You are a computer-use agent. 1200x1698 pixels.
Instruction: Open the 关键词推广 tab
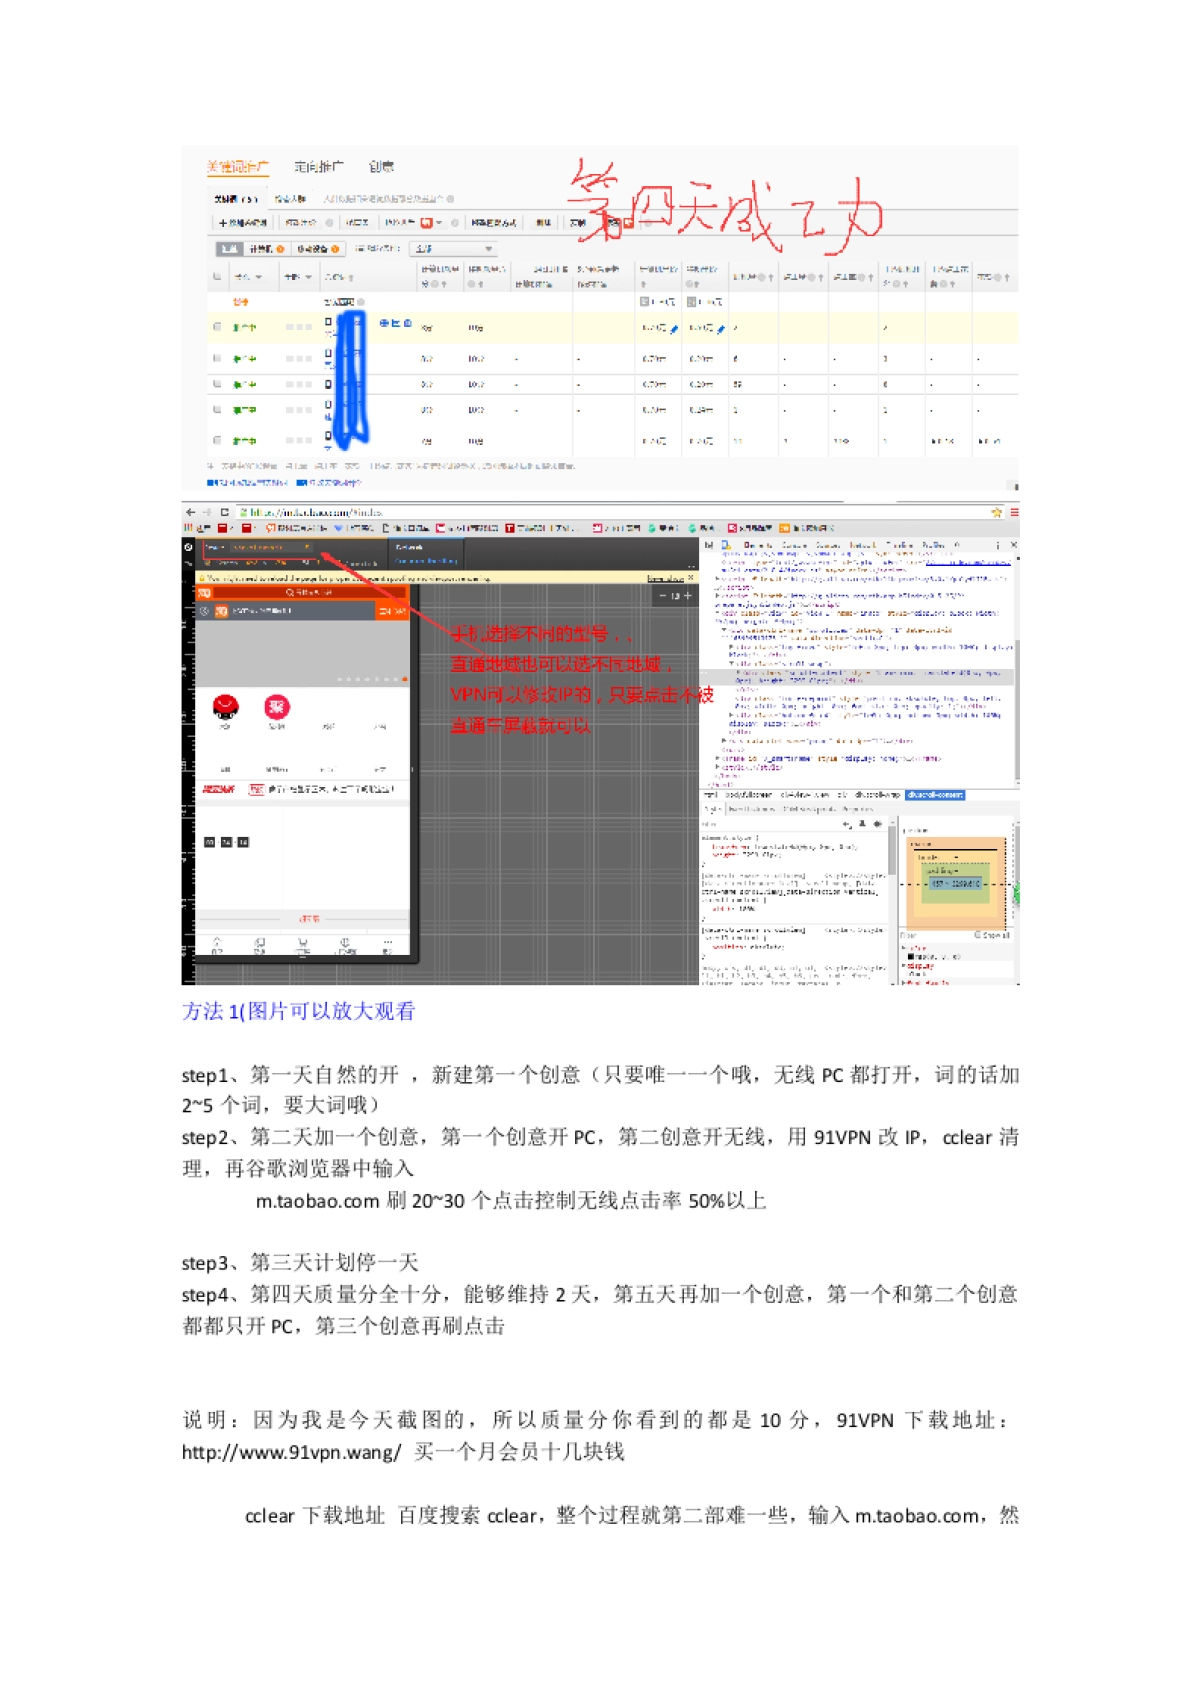pyautogui.click(x=237, y=167)
